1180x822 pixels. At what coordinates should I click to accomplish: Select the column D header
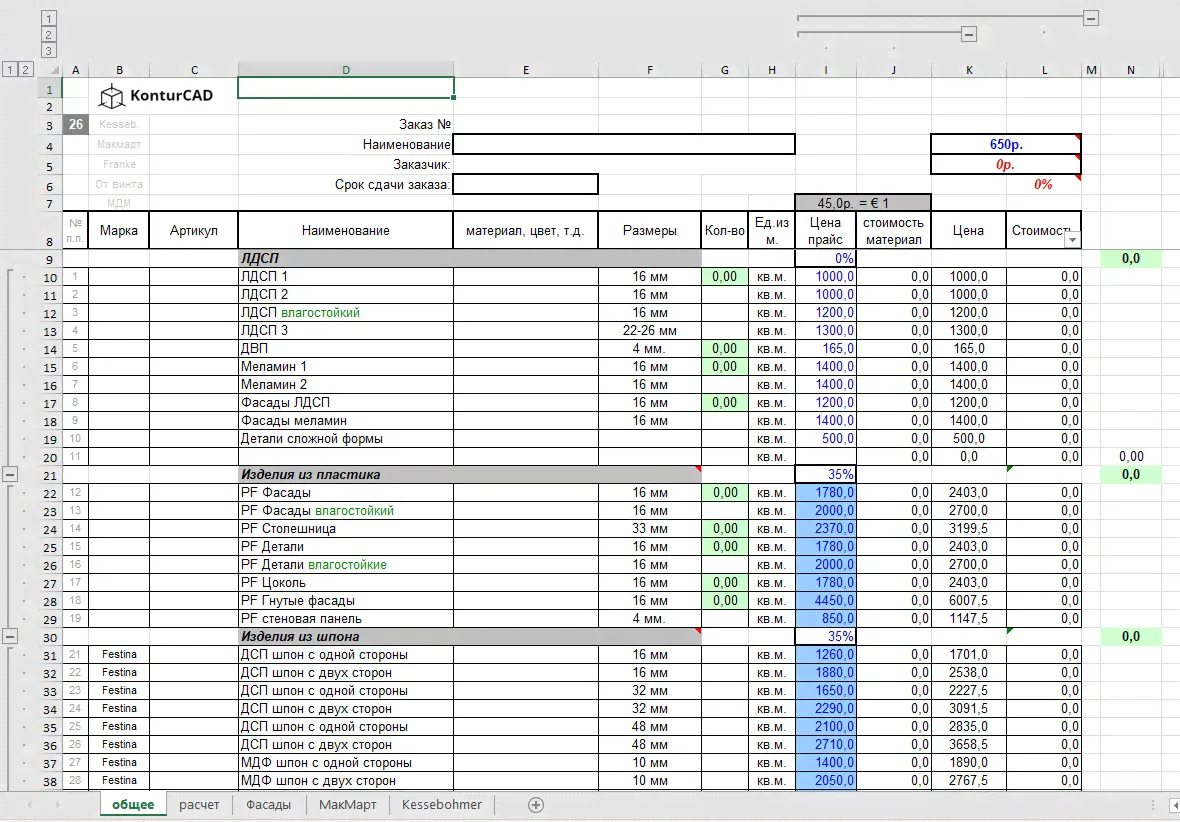(345, 69)
